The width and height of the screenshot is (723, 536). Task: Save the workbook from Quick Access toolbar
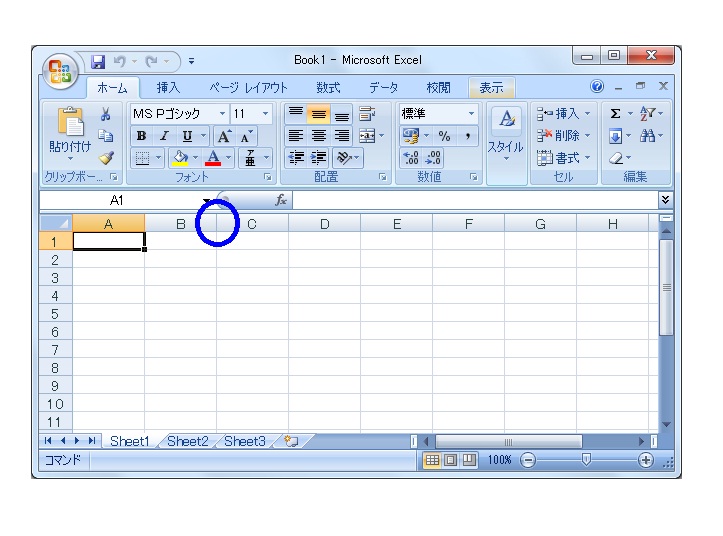click(x=97, y=61)
